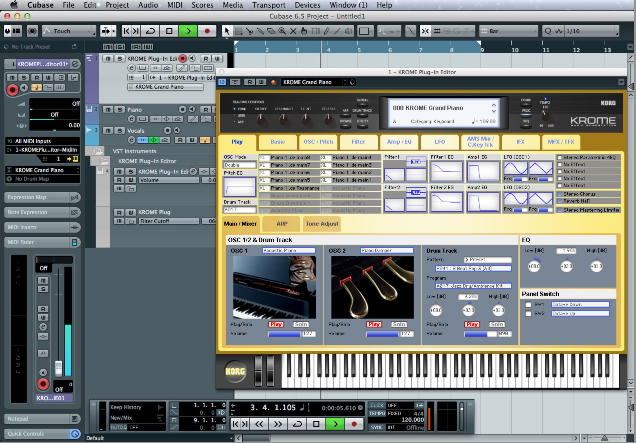
Task: Adjust the OSC 1 volume slider
Action: click(284, 334)
